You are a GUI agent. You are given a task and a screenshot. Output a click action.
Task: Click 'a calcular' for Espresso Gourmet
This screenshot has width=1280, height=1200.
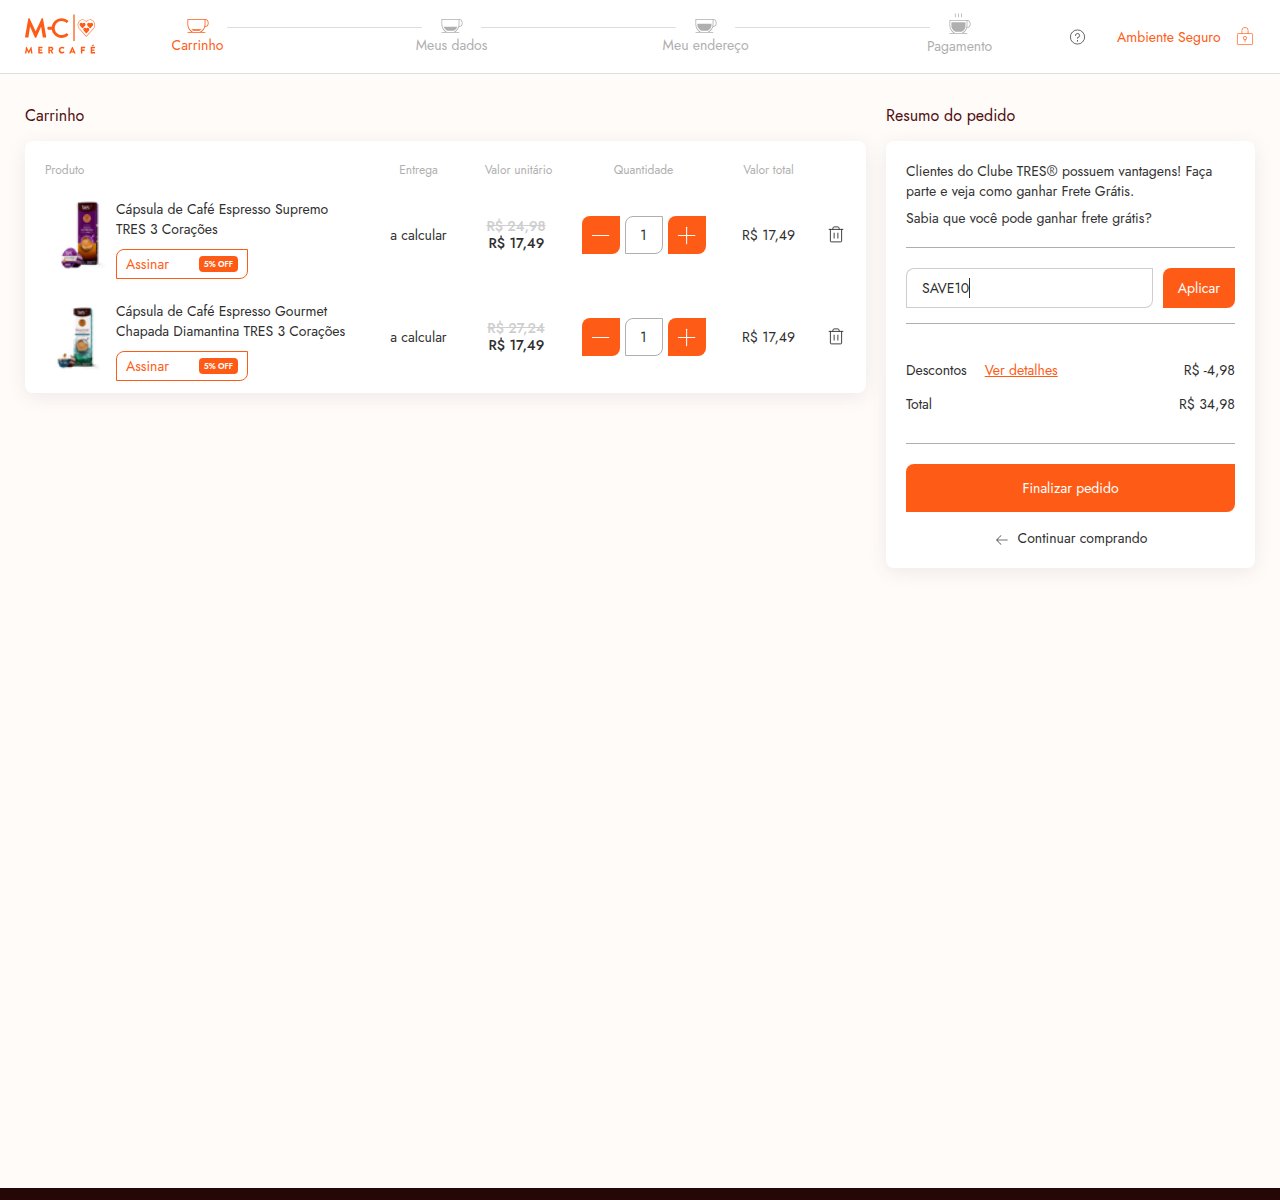(418, 337)
